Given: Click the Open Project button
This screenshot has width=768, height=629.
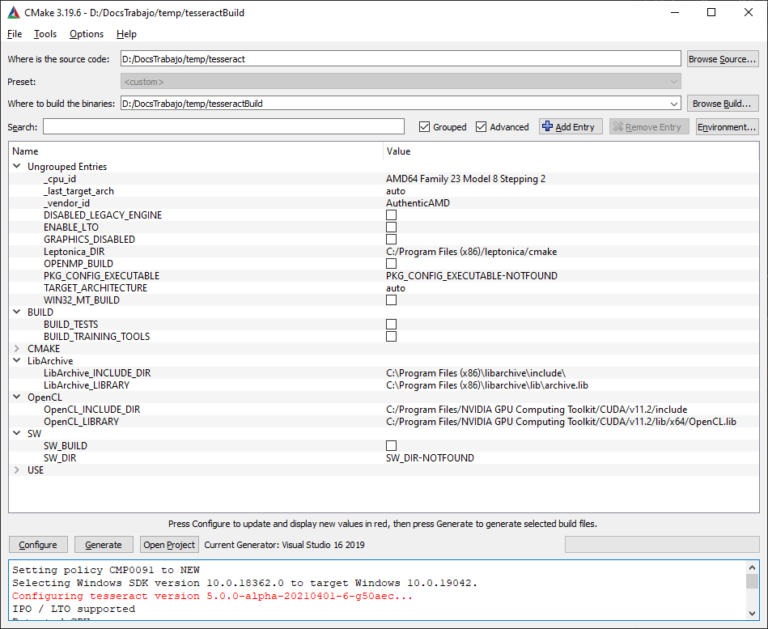Looking at the screenshot, I should point(169,545).
